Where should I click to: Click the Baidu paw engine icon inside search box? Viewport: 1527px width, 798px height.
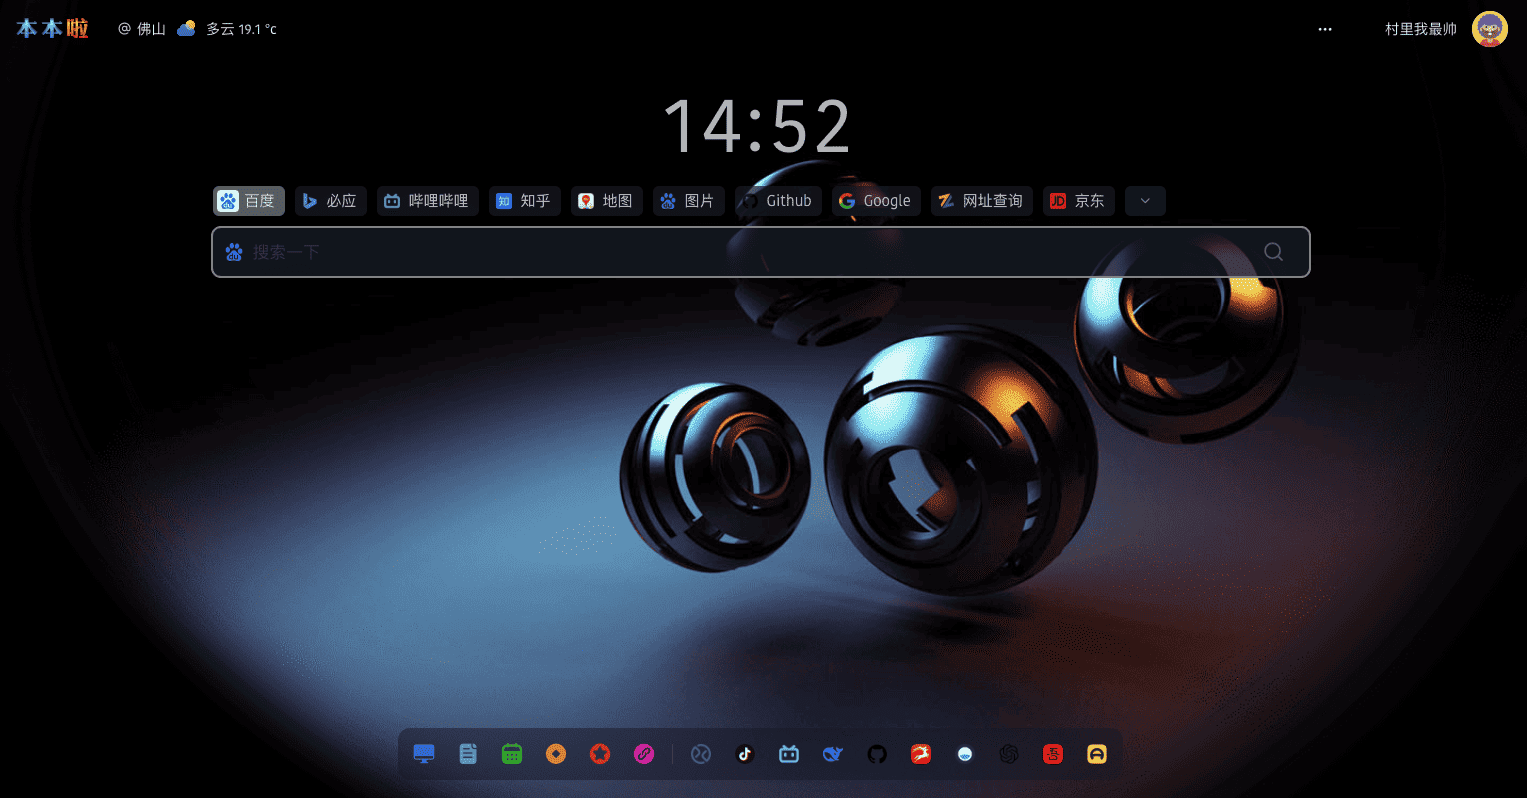(234, 252)
